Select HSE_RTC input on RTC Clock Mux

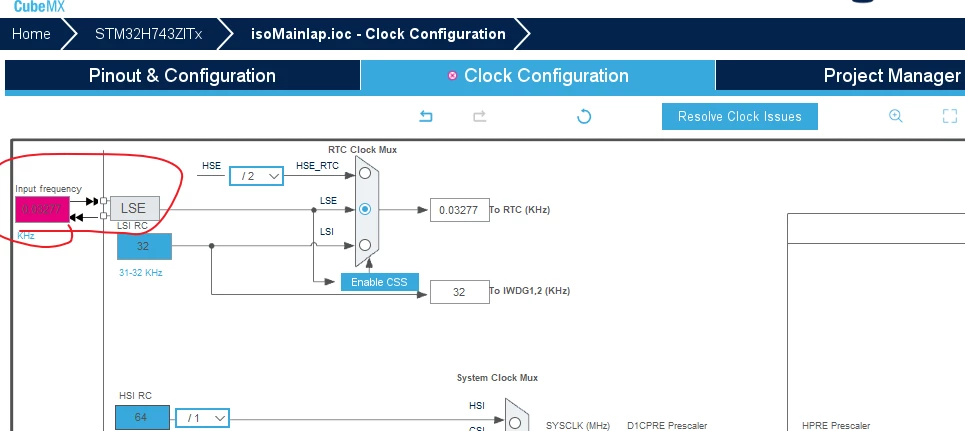365,174
